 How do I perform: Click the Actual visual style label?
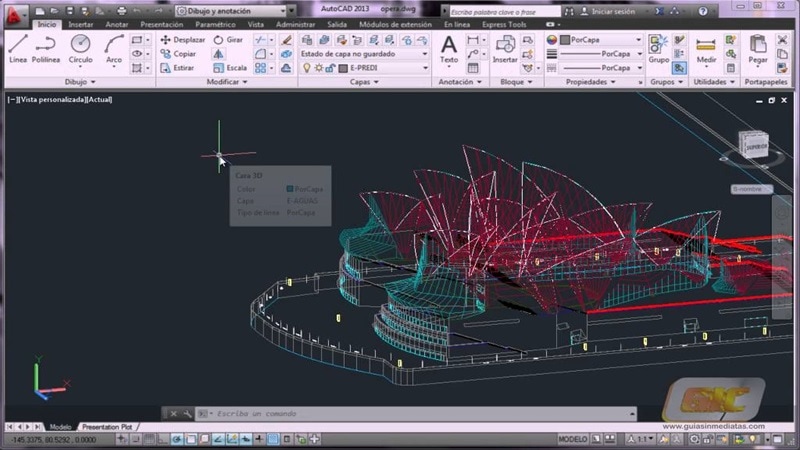[100, 99]
